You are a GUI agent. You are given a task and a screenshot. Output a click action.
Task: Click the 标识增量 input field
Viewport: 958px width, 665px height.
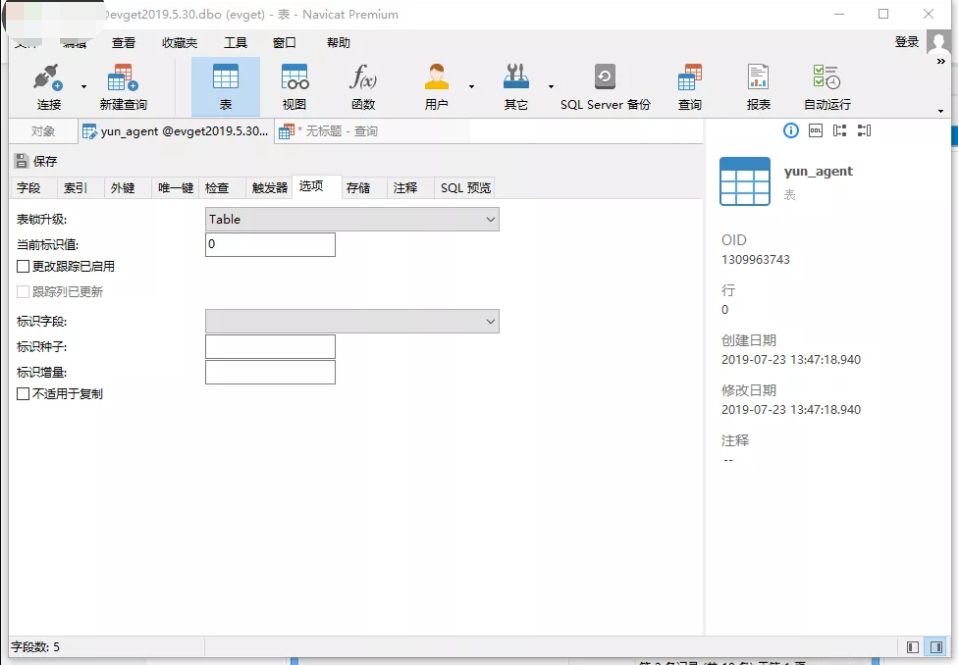click(x=270, y=372)
